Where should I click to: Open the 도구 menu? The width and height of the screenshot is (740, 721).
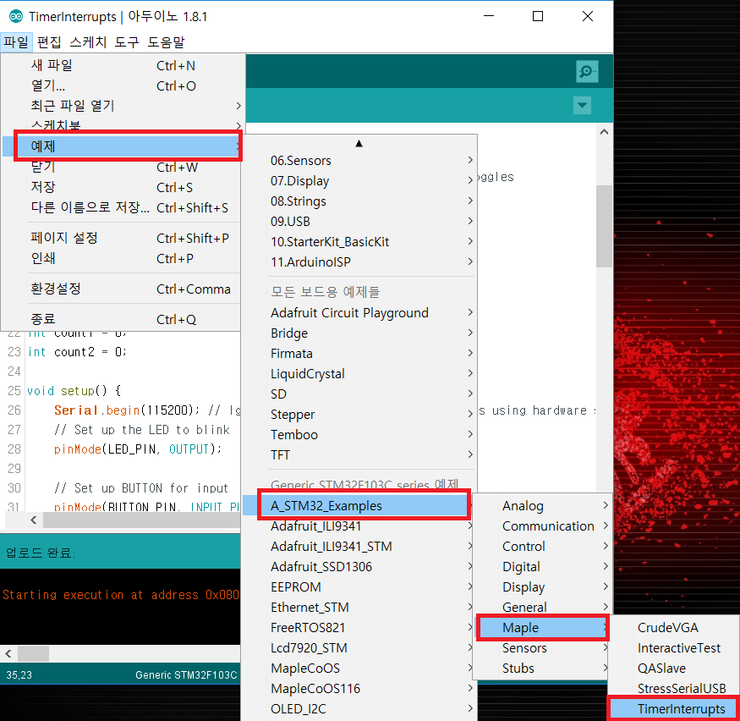126,42
